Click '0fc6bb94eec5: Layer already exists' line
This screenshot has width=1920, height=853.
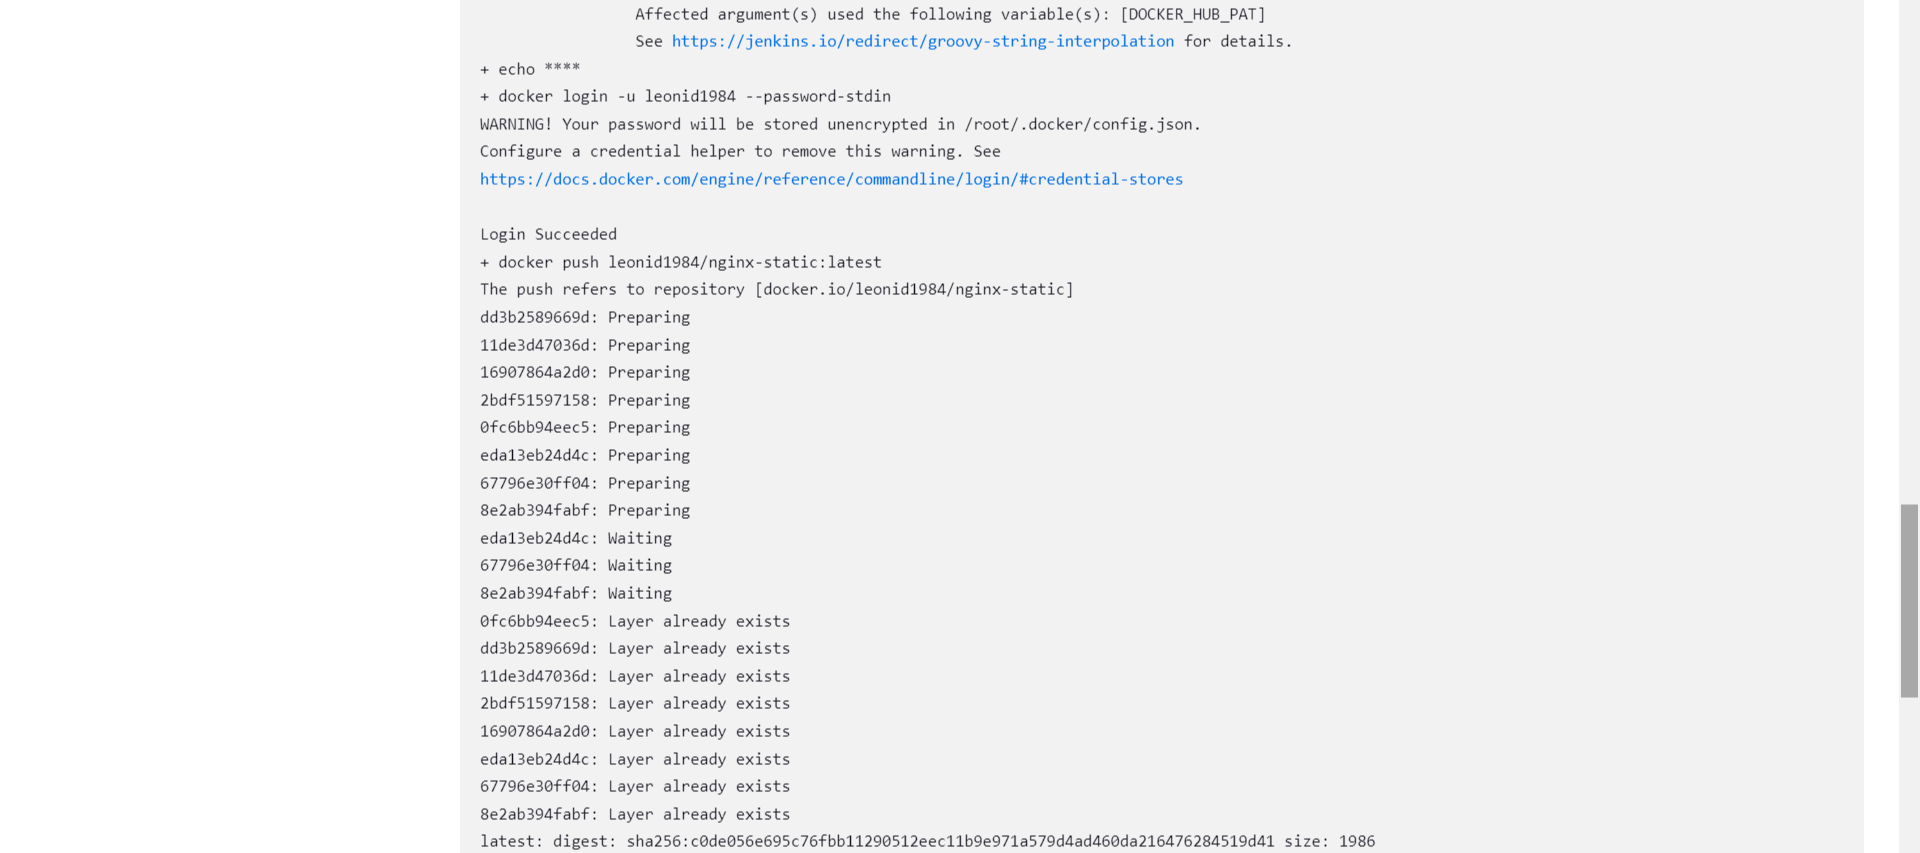coord(635,621)
